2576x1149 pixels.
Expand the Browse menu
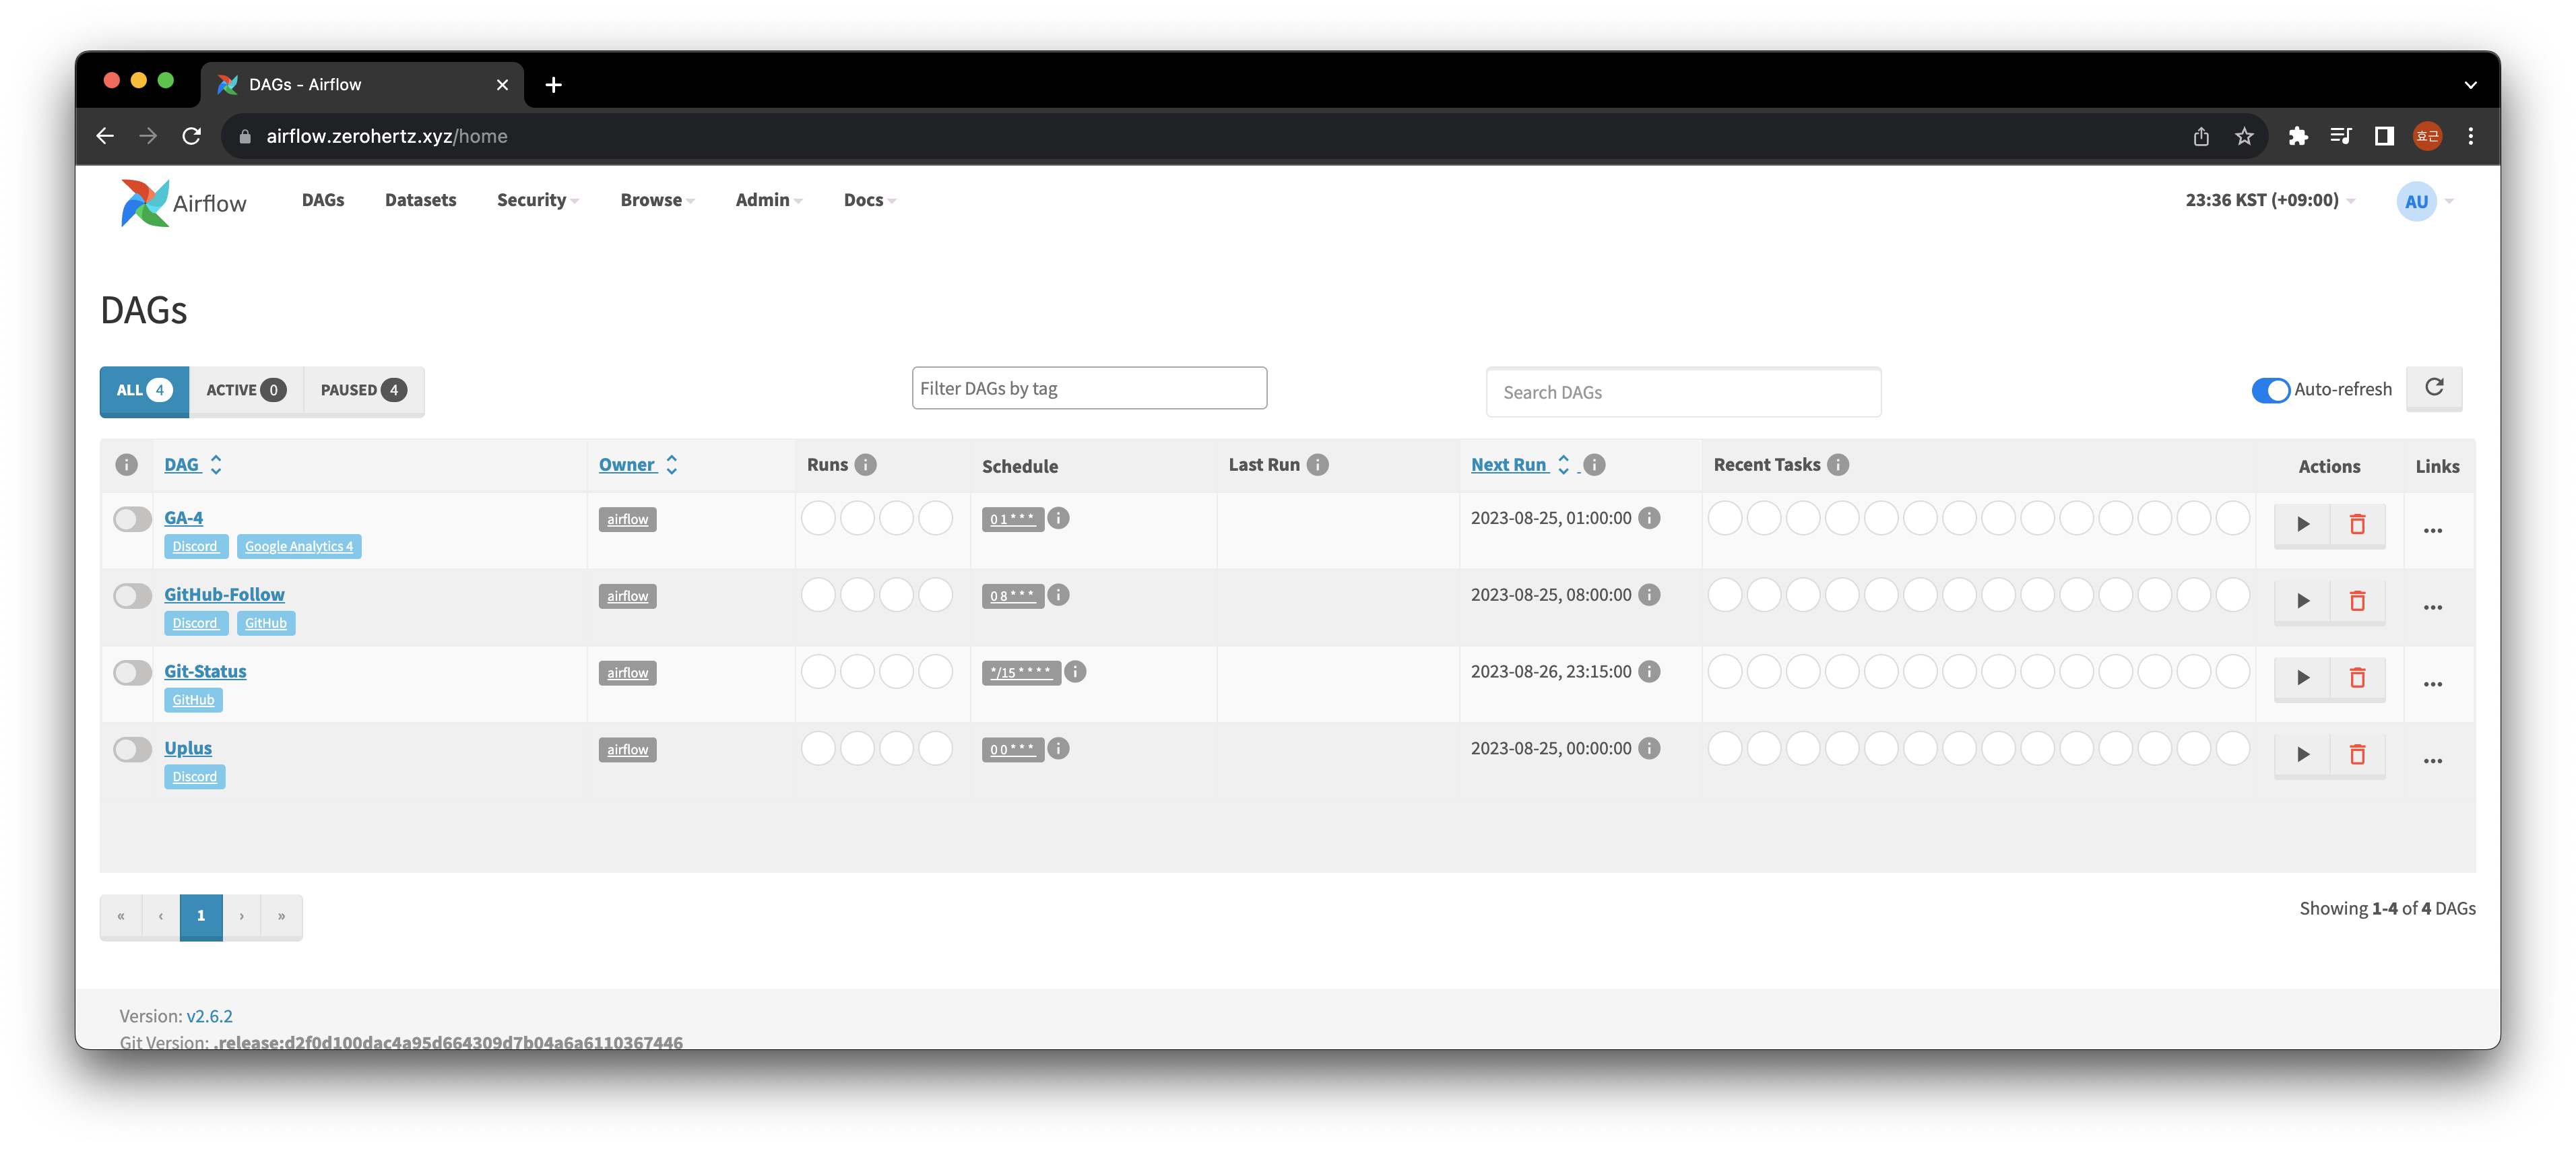pos(657,200)
